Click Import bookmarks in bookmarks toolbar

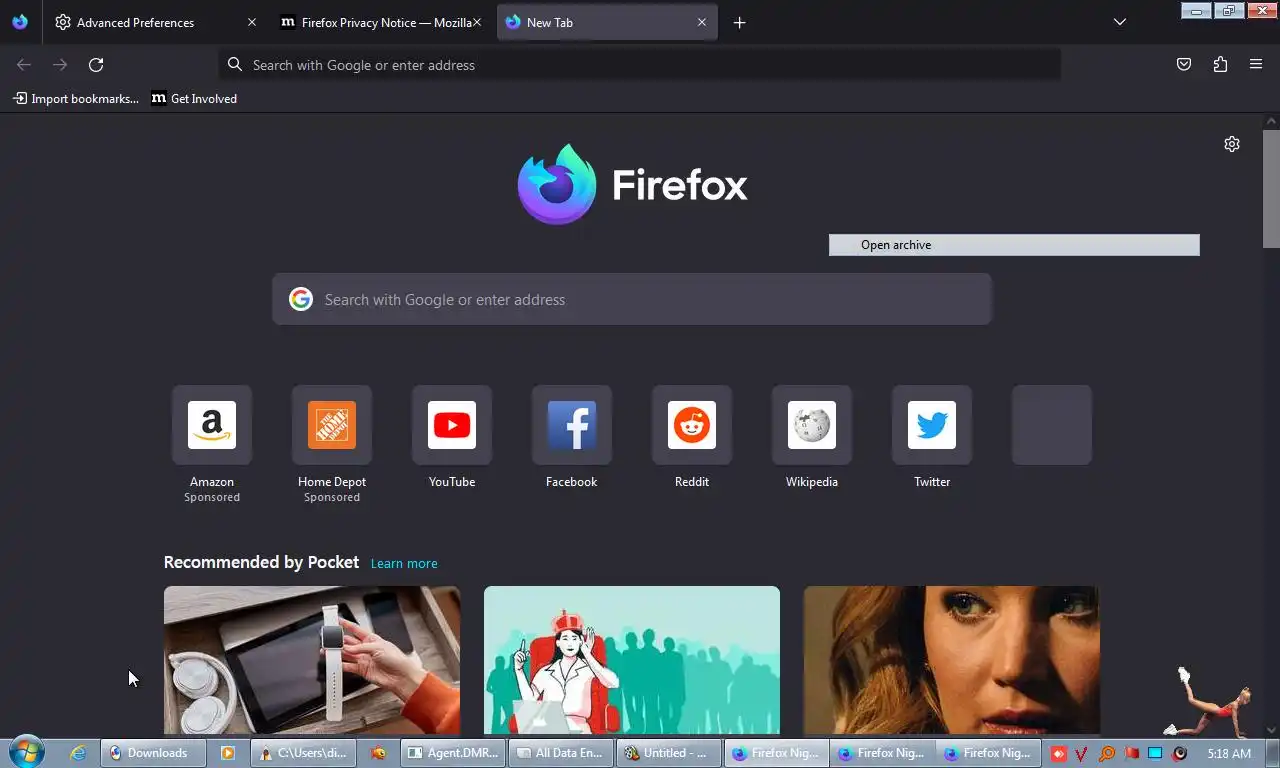coord(76,99)
